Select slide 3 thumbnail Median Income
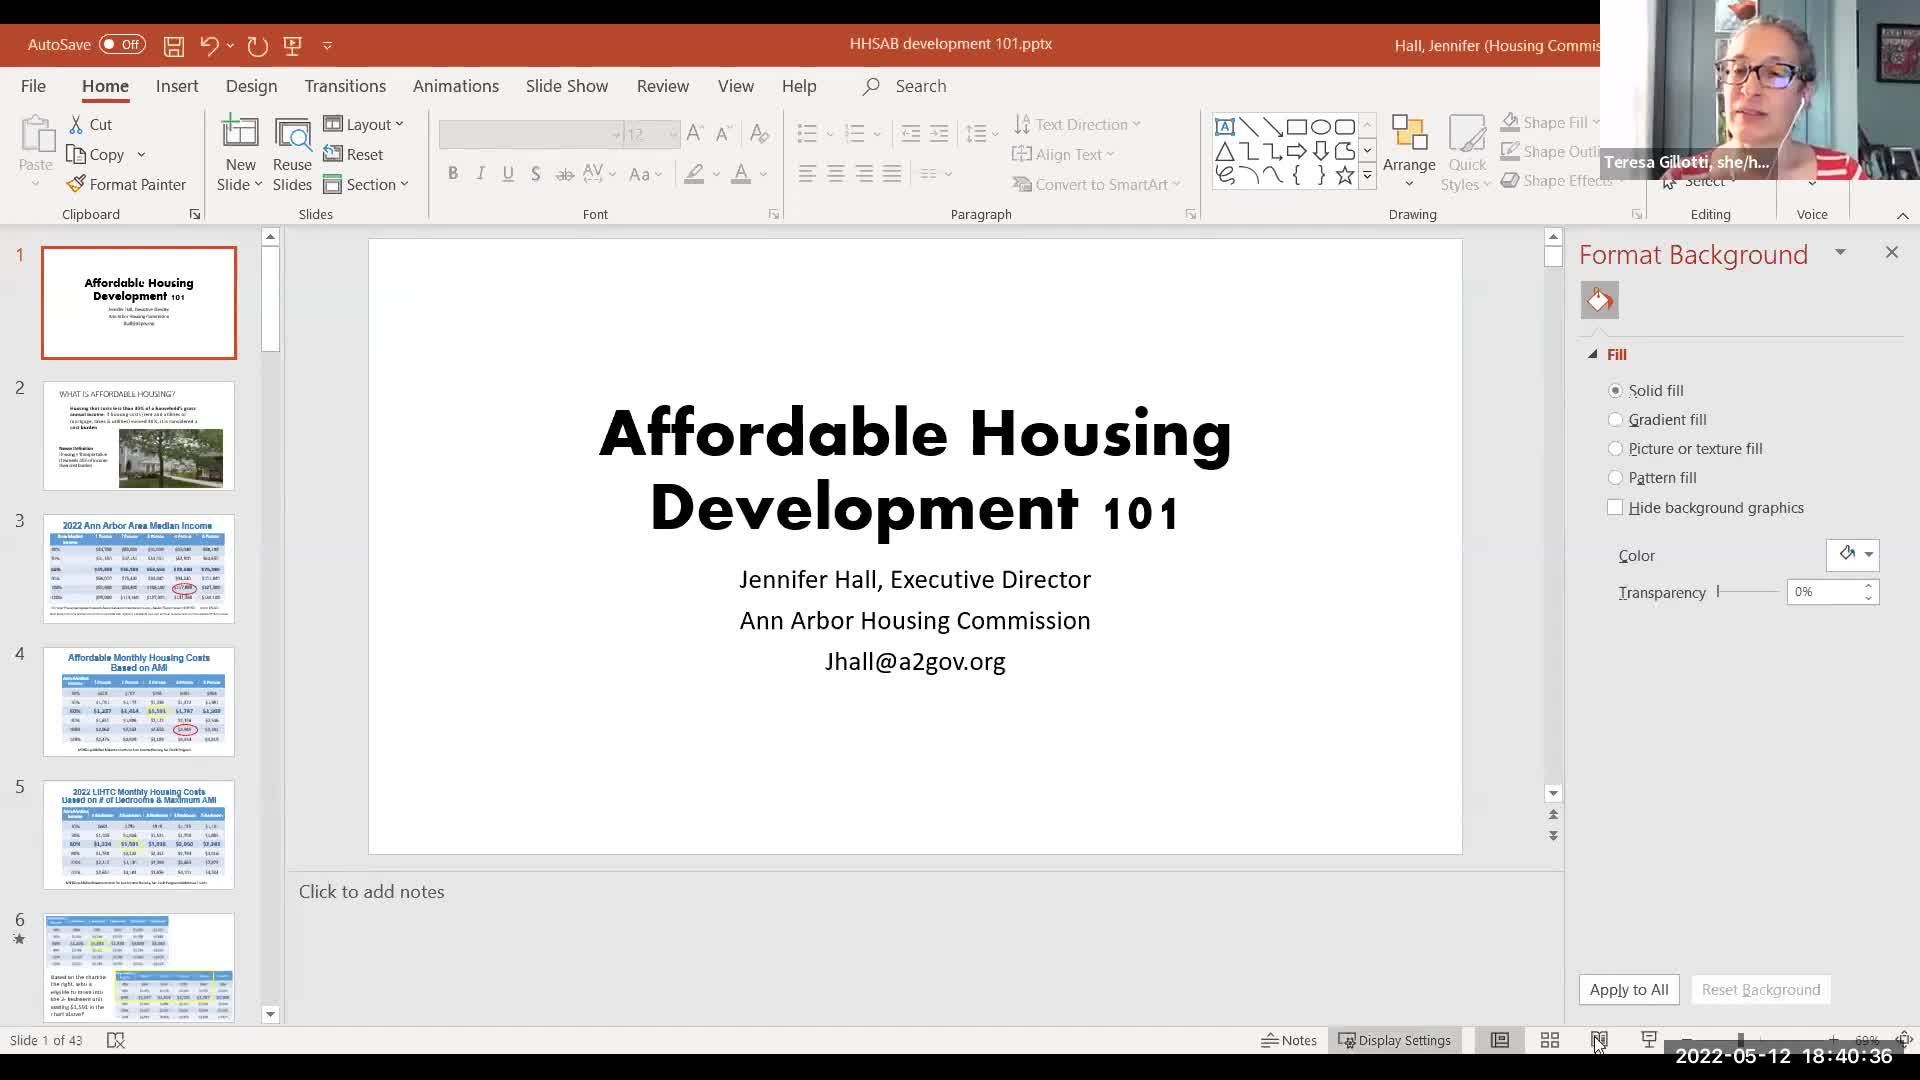Viewport: 1920px width, 1080px height. click(139, 569)
